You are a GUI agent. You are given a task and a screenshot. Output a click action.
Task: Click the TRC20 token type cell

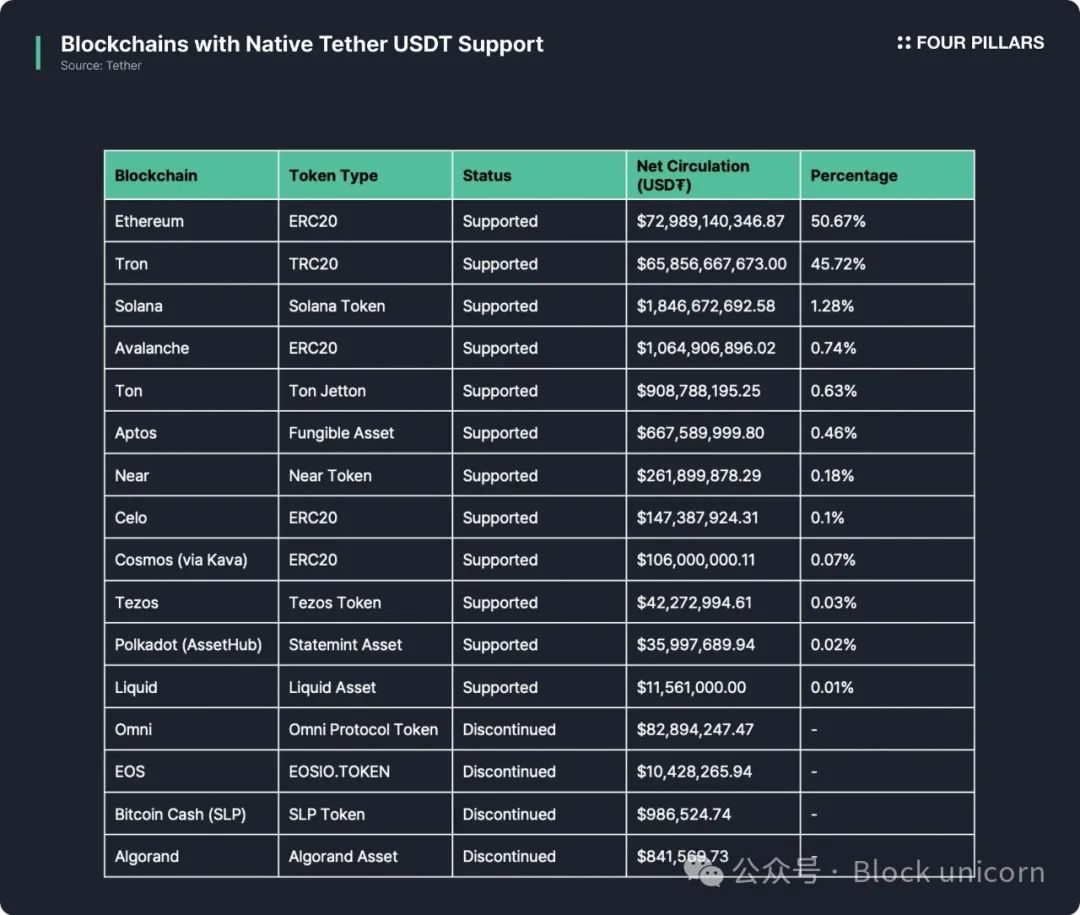click(313, 265)
